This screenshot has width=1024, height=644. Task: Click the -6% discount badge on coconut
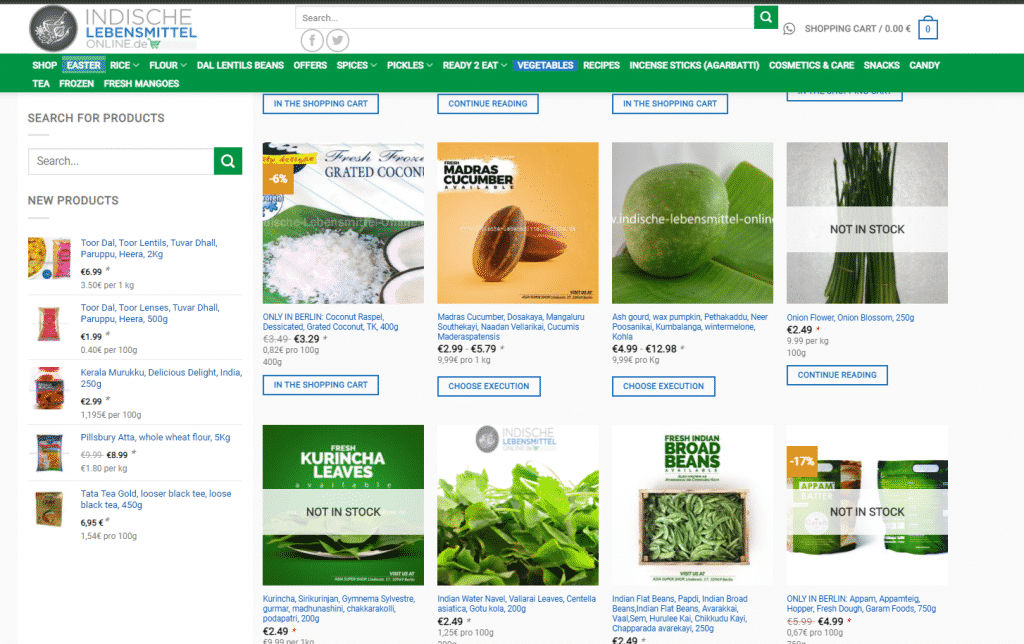point(278,179)
